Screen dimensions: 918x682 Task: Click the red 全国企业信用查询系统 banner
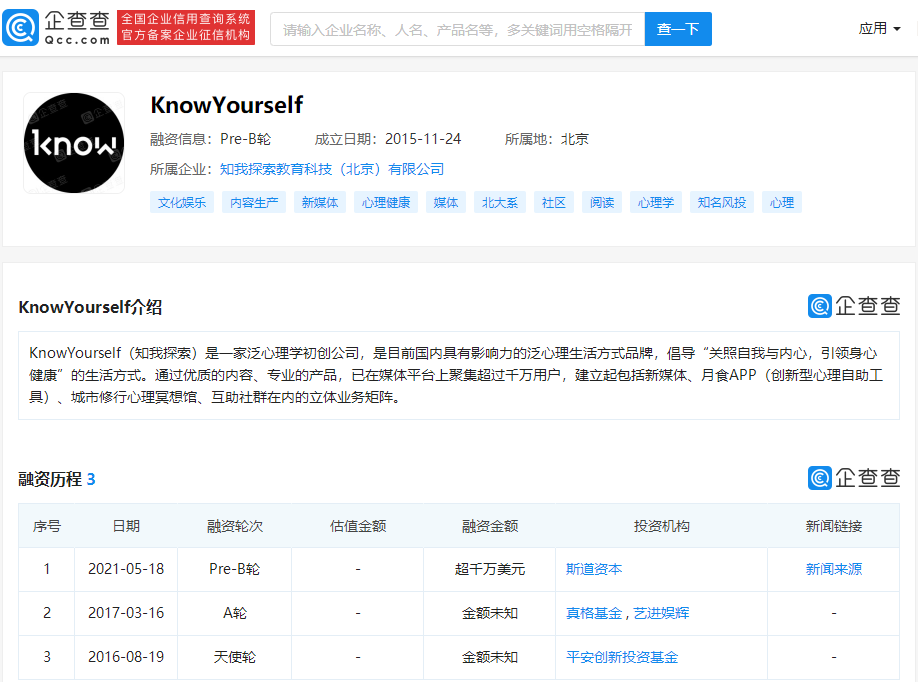(186, 28)
